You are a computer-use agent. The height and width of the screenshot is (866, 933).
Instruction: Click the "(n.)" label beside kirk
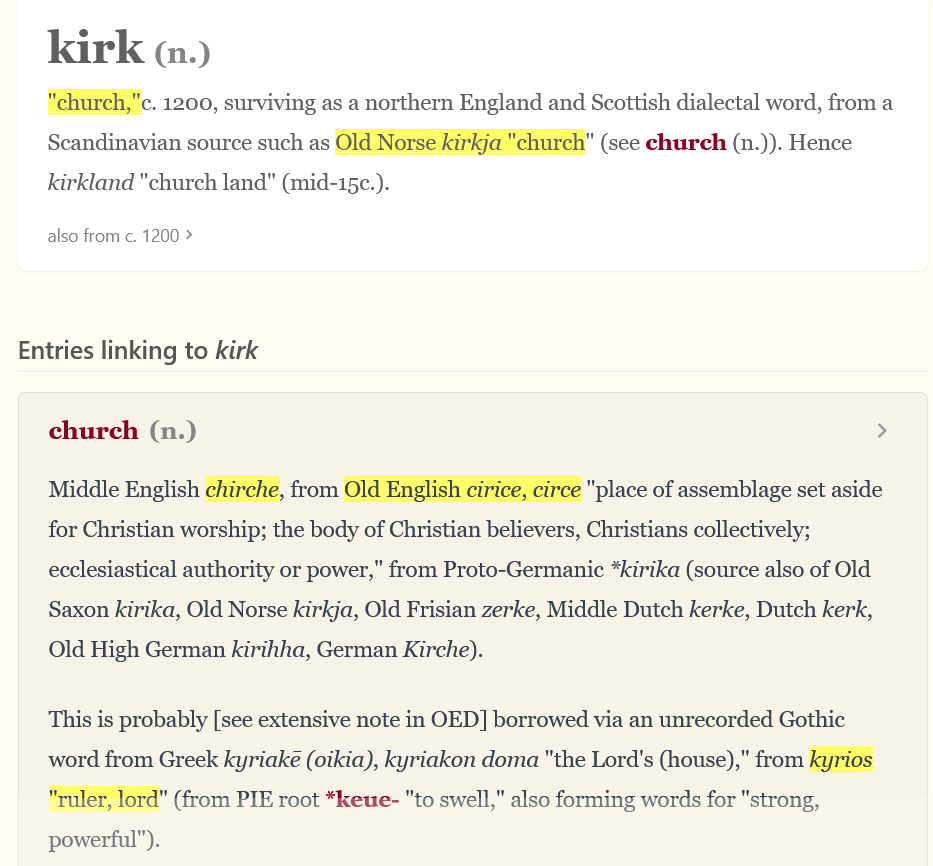coord(182,52)
